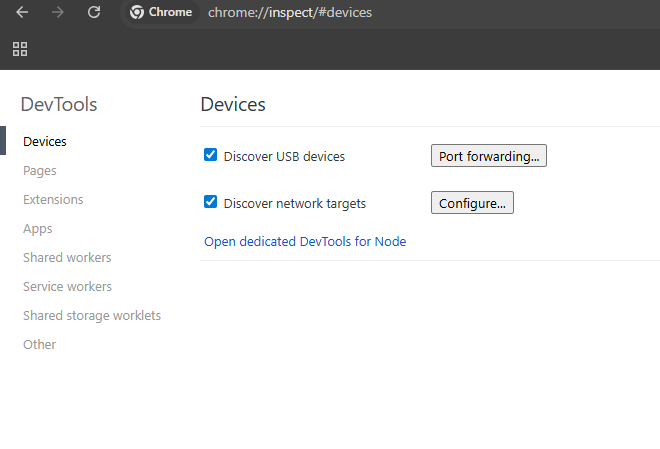Open the apps grid icon in bookmarks bar
Screen dimensions: 660x449
click(20, 49)
